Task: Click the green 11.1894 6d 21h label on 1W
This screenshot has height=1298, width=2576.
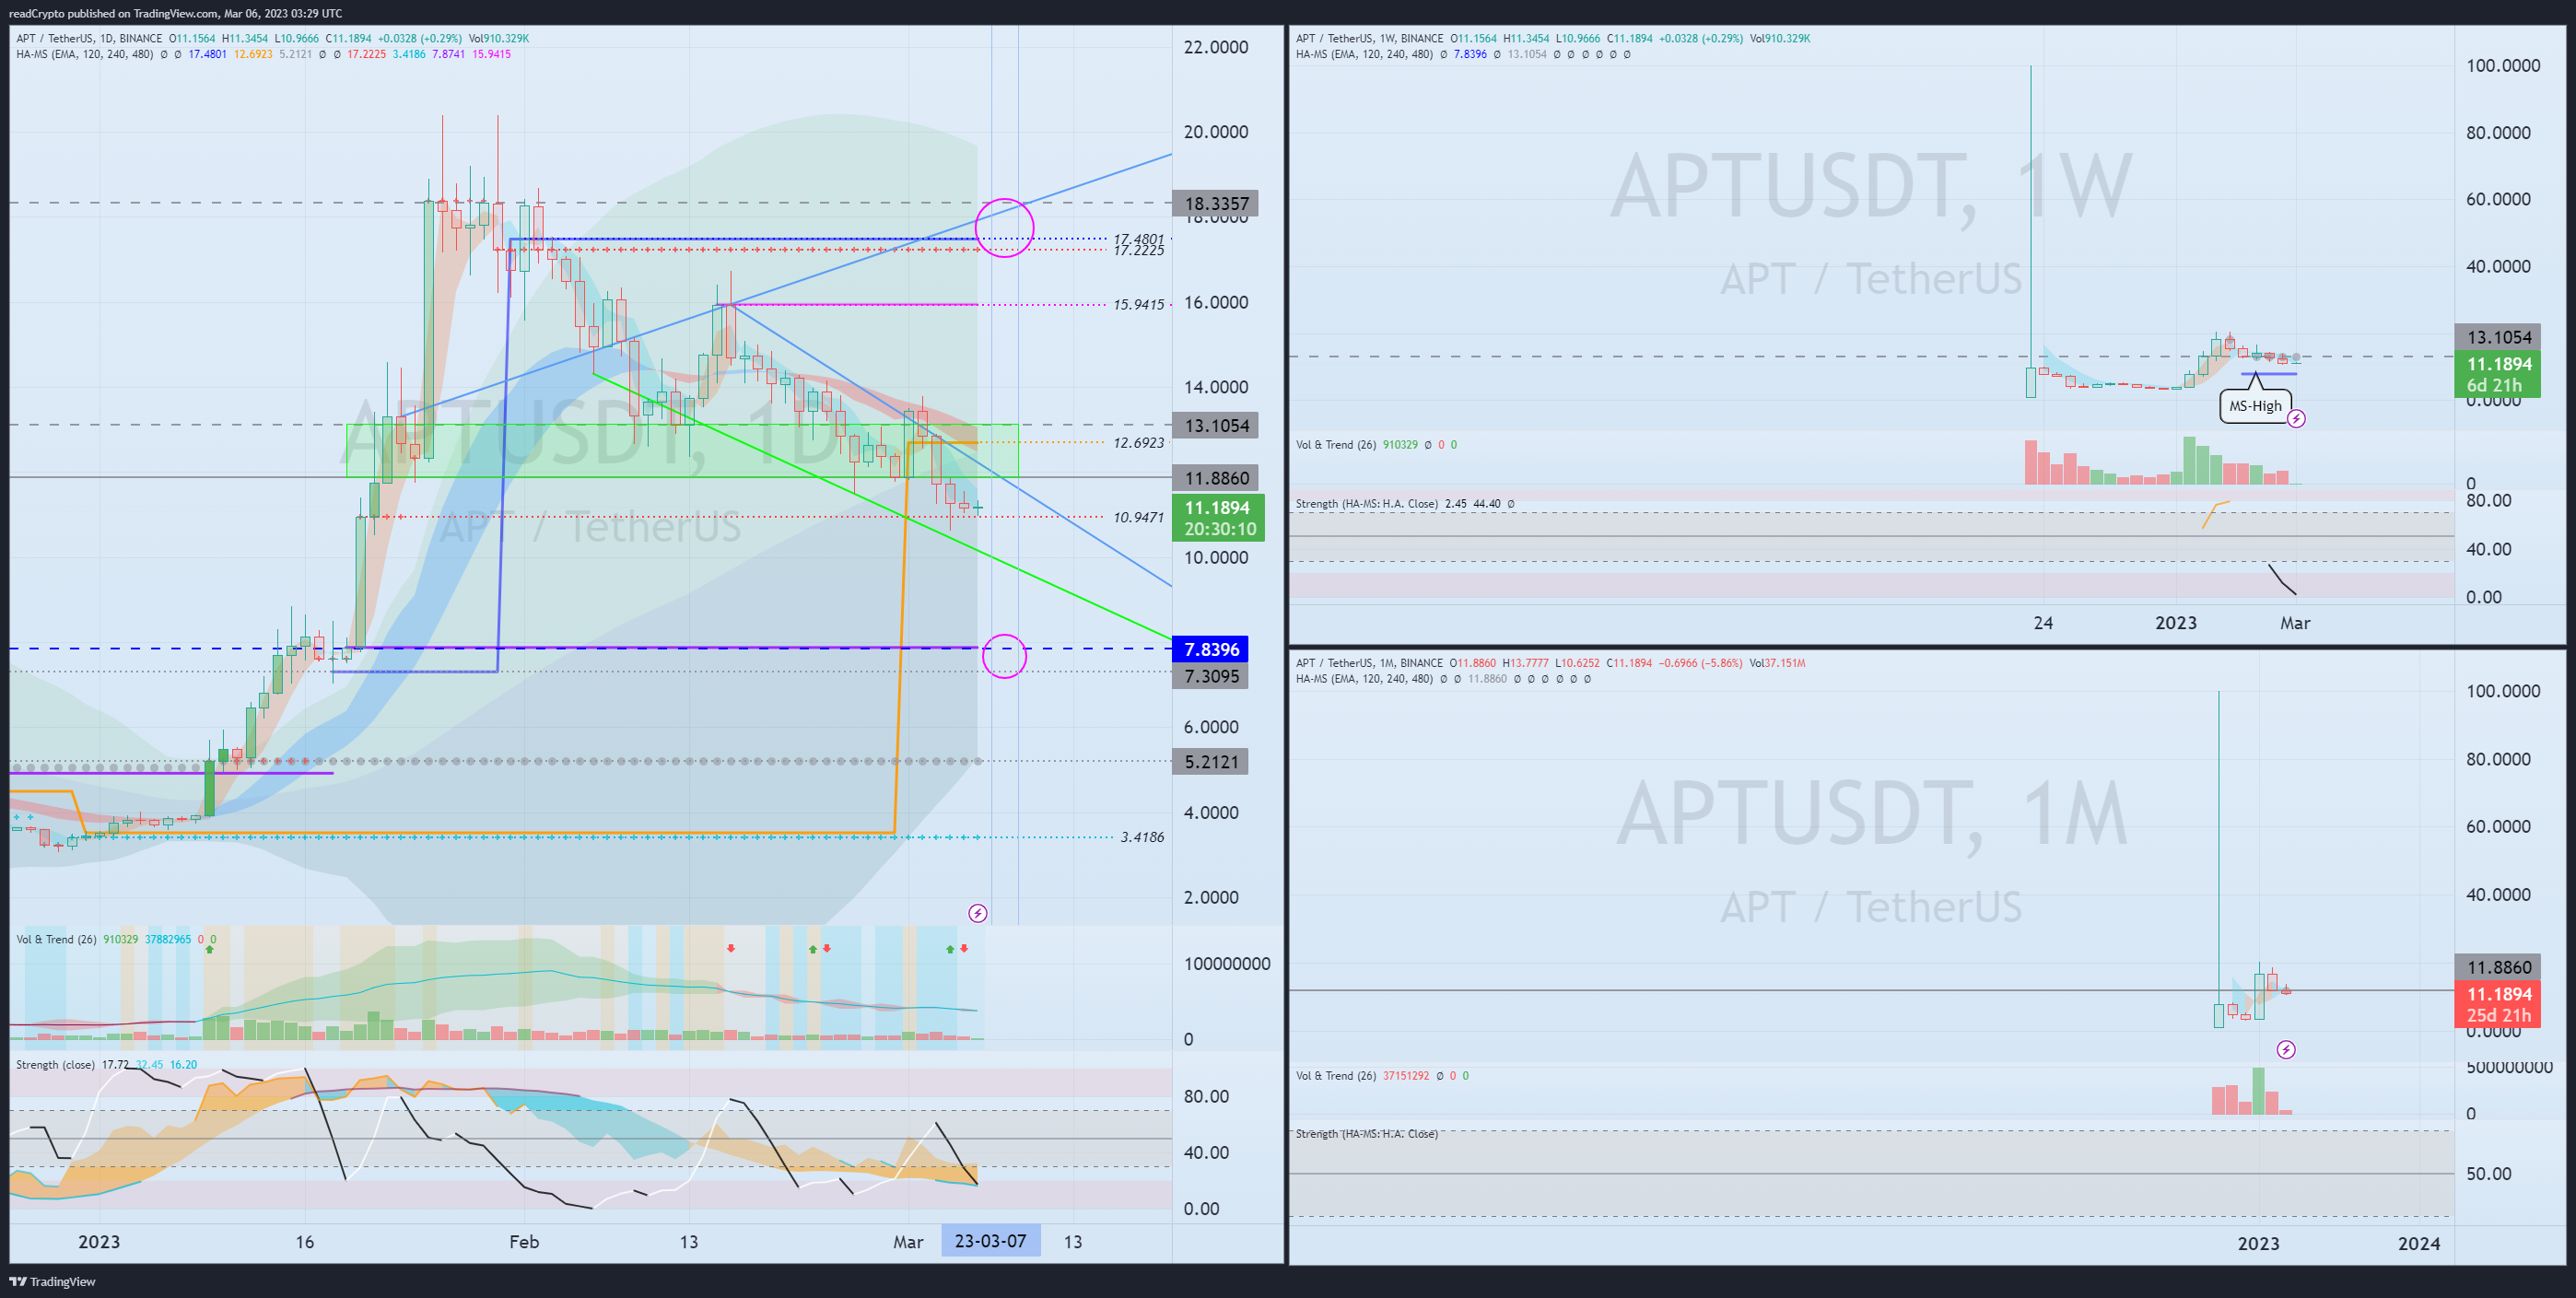Action: coord(2499,374)
